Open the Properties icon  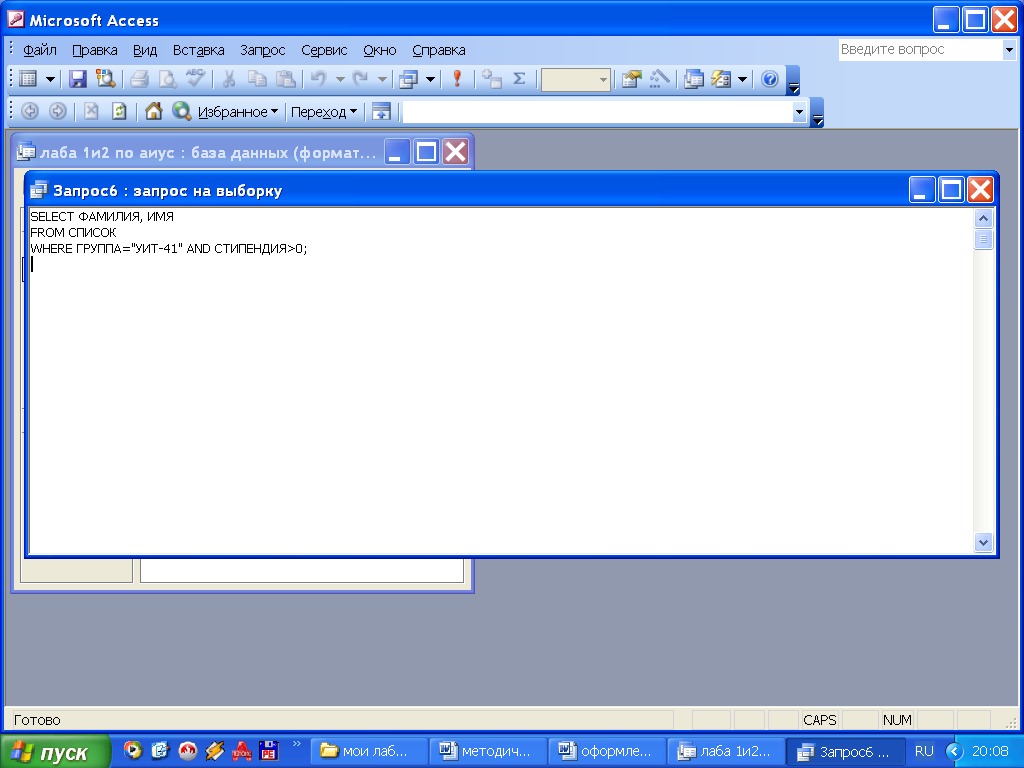pyautogui.click(x=632, y=80)
